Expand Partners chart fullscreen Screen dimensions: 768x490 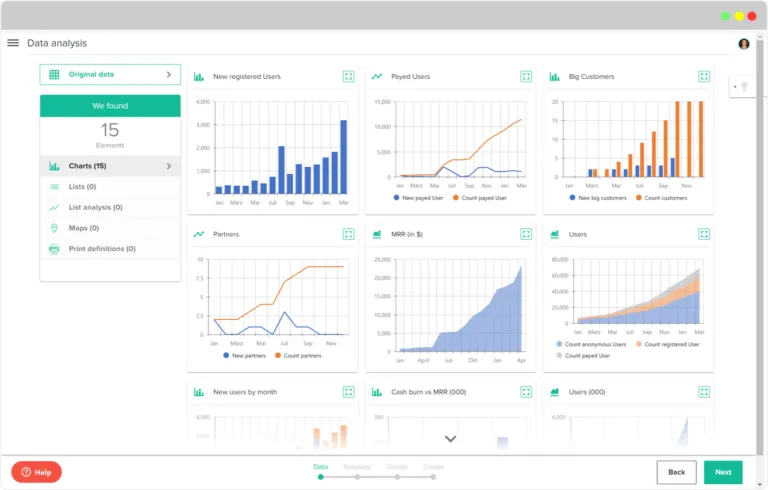click(348, 234)
